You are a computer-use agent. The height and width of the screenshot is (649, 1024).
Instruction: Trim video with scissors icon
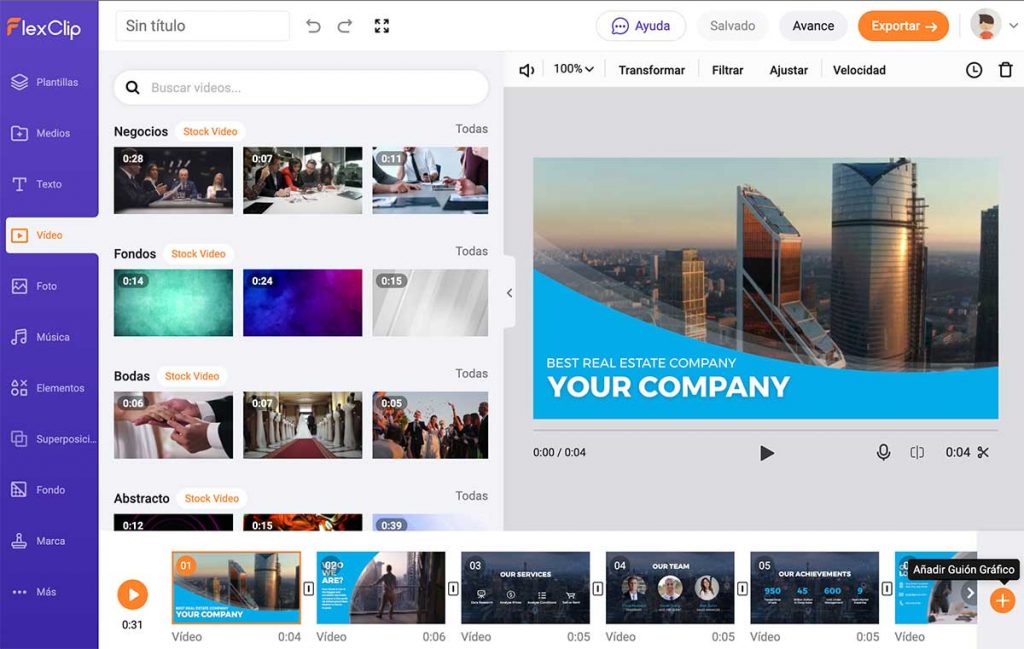point(983,452)
